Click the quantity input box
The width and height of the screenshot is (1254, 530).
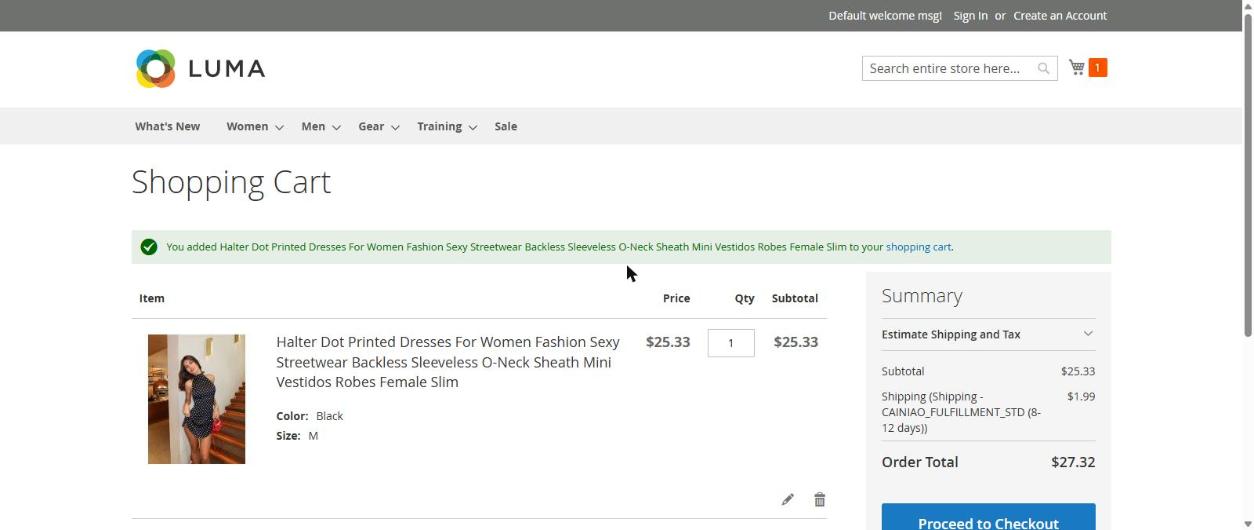731,343
